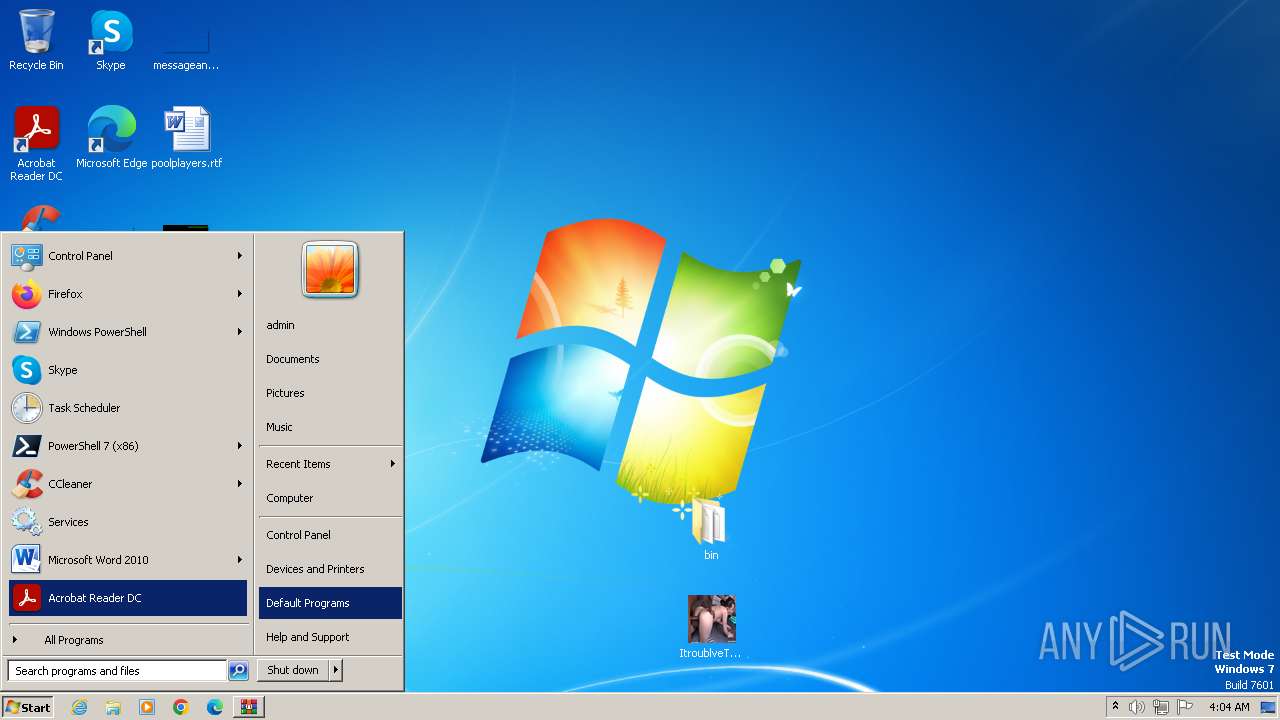
Task: Open Computer from the Start menu
Action: point(330,498)
